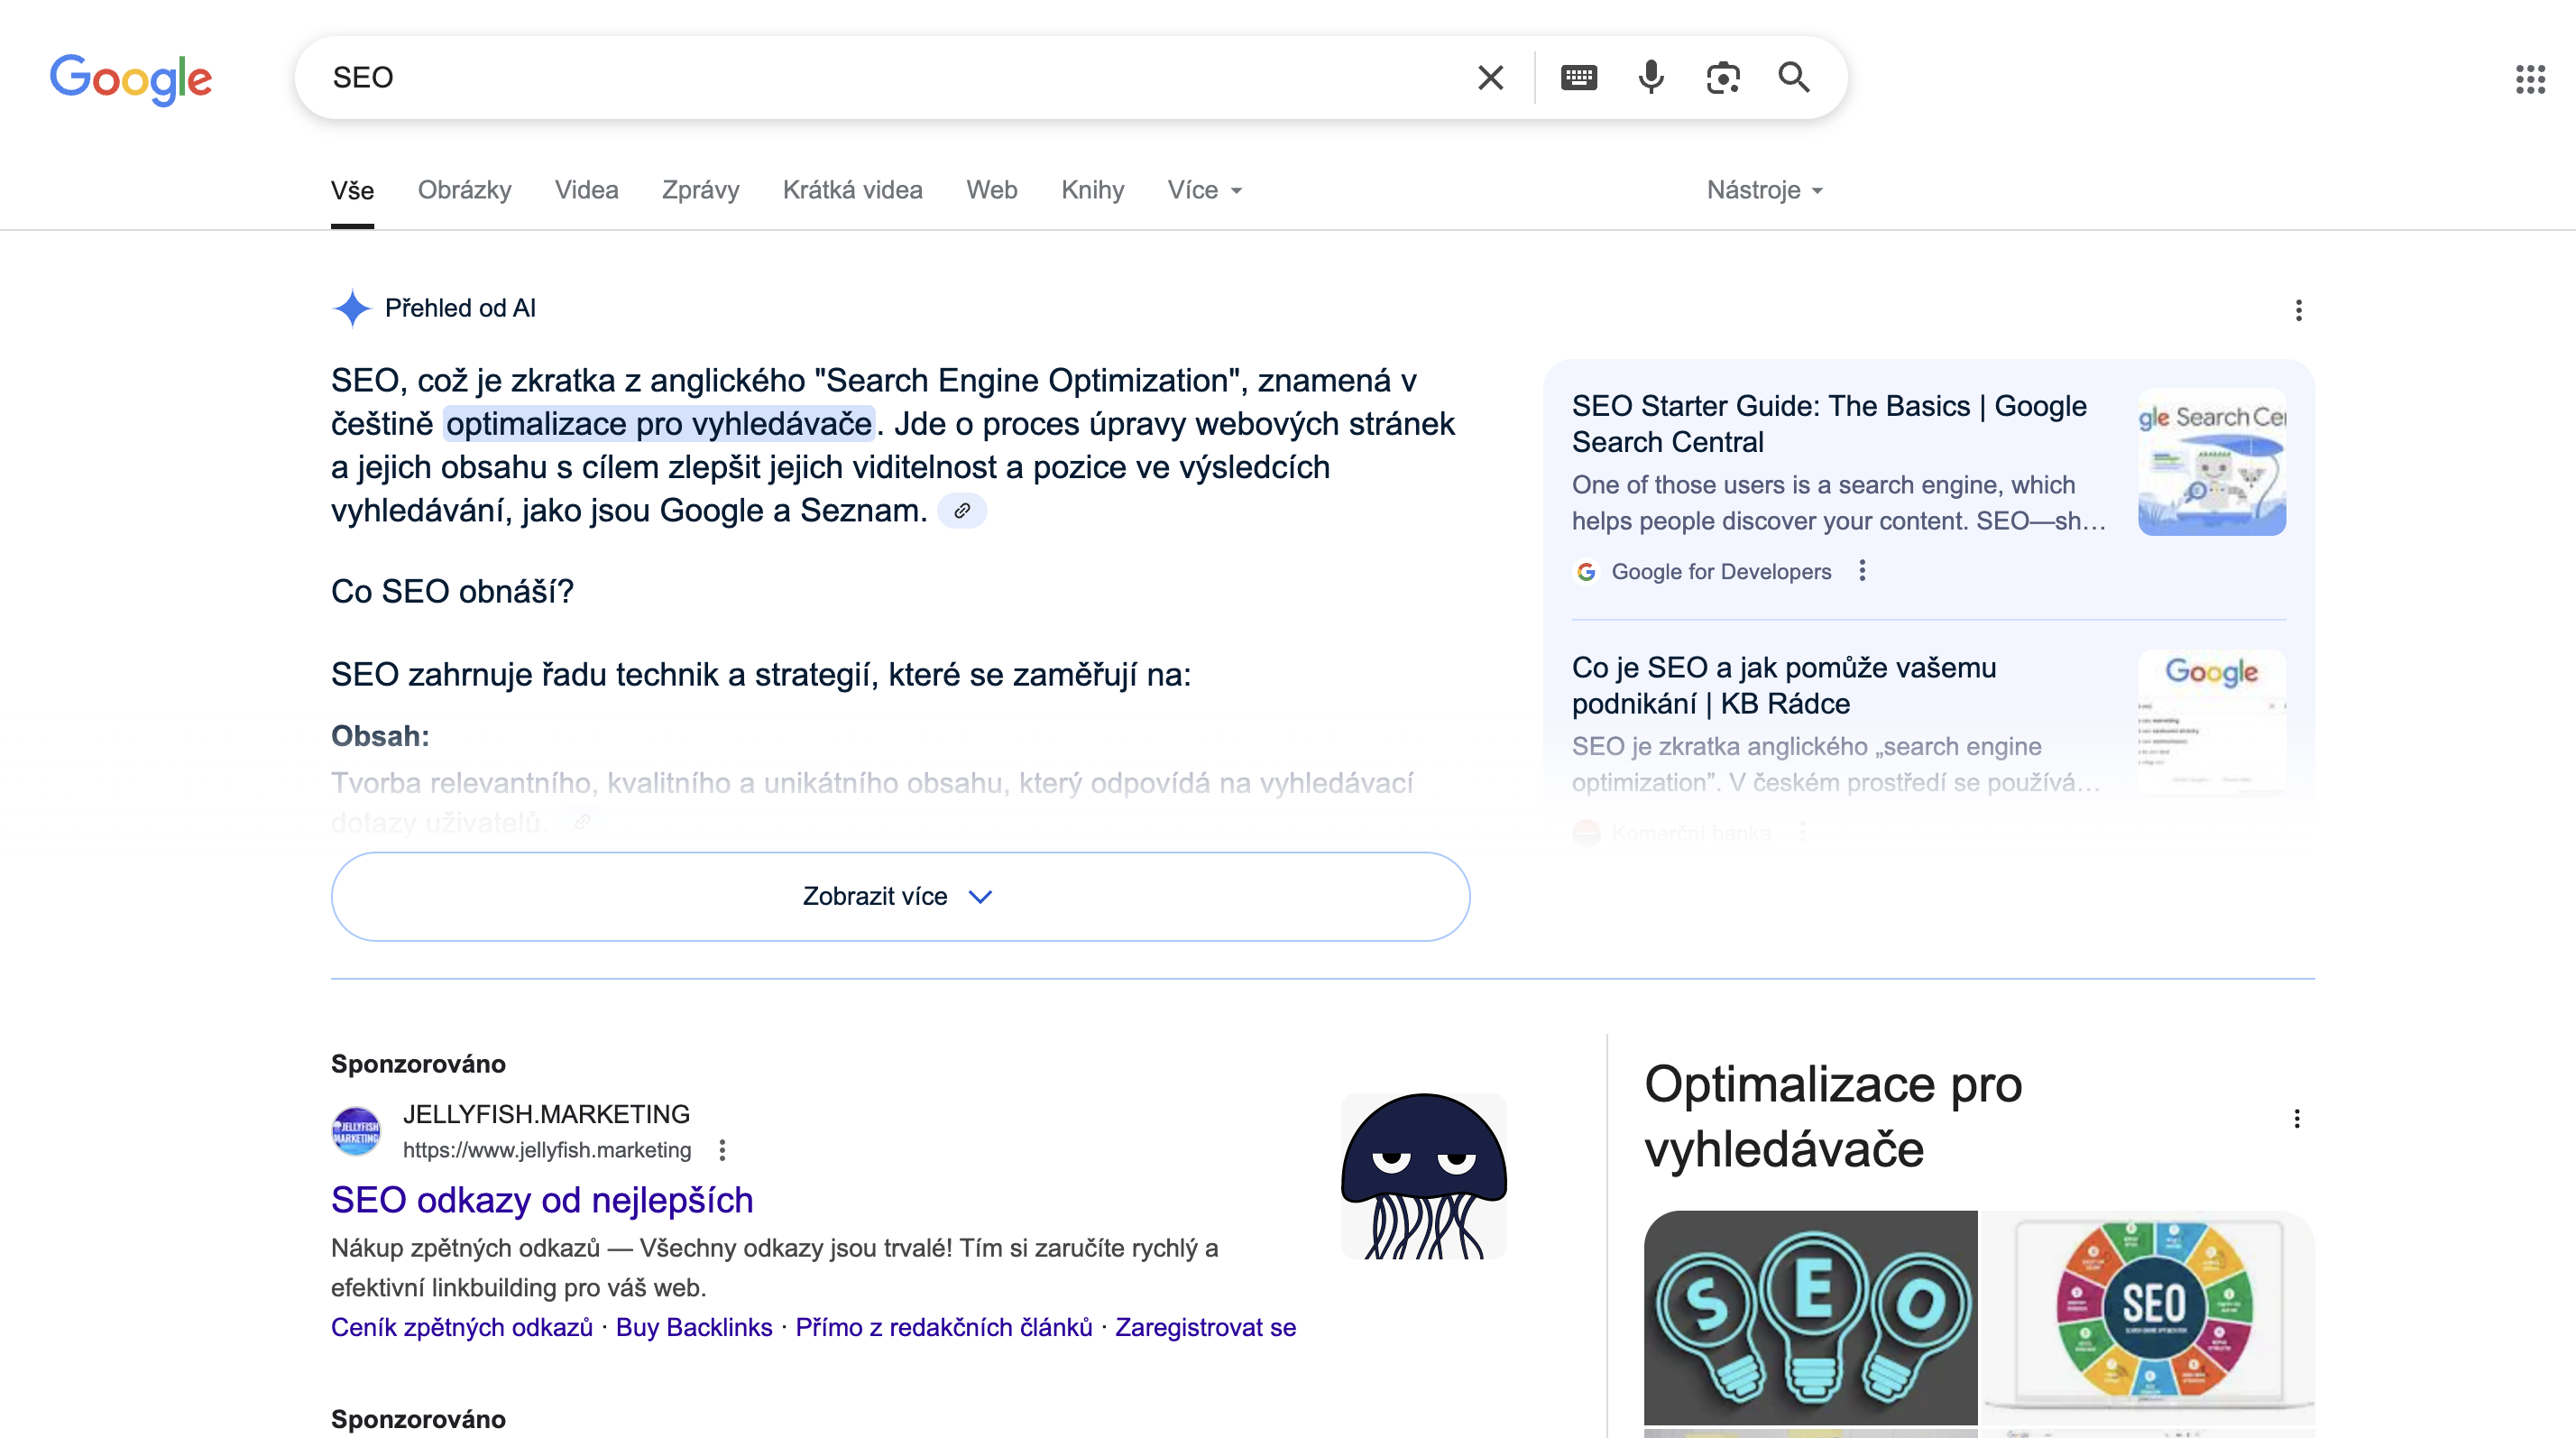
Task: Open search by image camera icon
Action: [1723, 77]
